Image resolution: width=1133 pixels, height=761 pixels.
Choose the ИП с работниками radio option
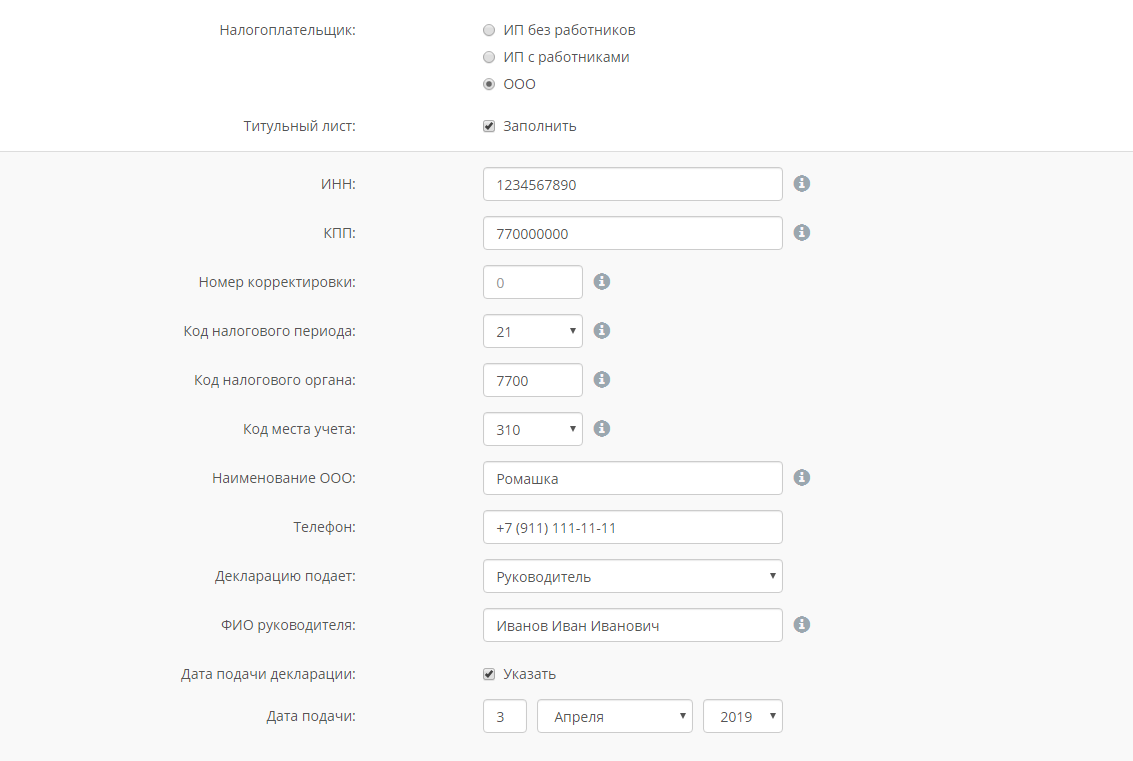tap(489, 57)
